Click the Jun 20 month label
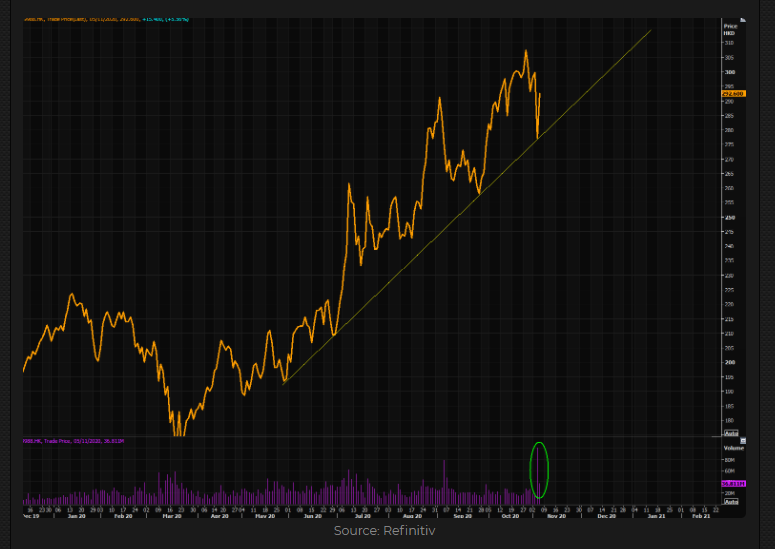This screenshot has height=549, width=775. coord(312,516)
